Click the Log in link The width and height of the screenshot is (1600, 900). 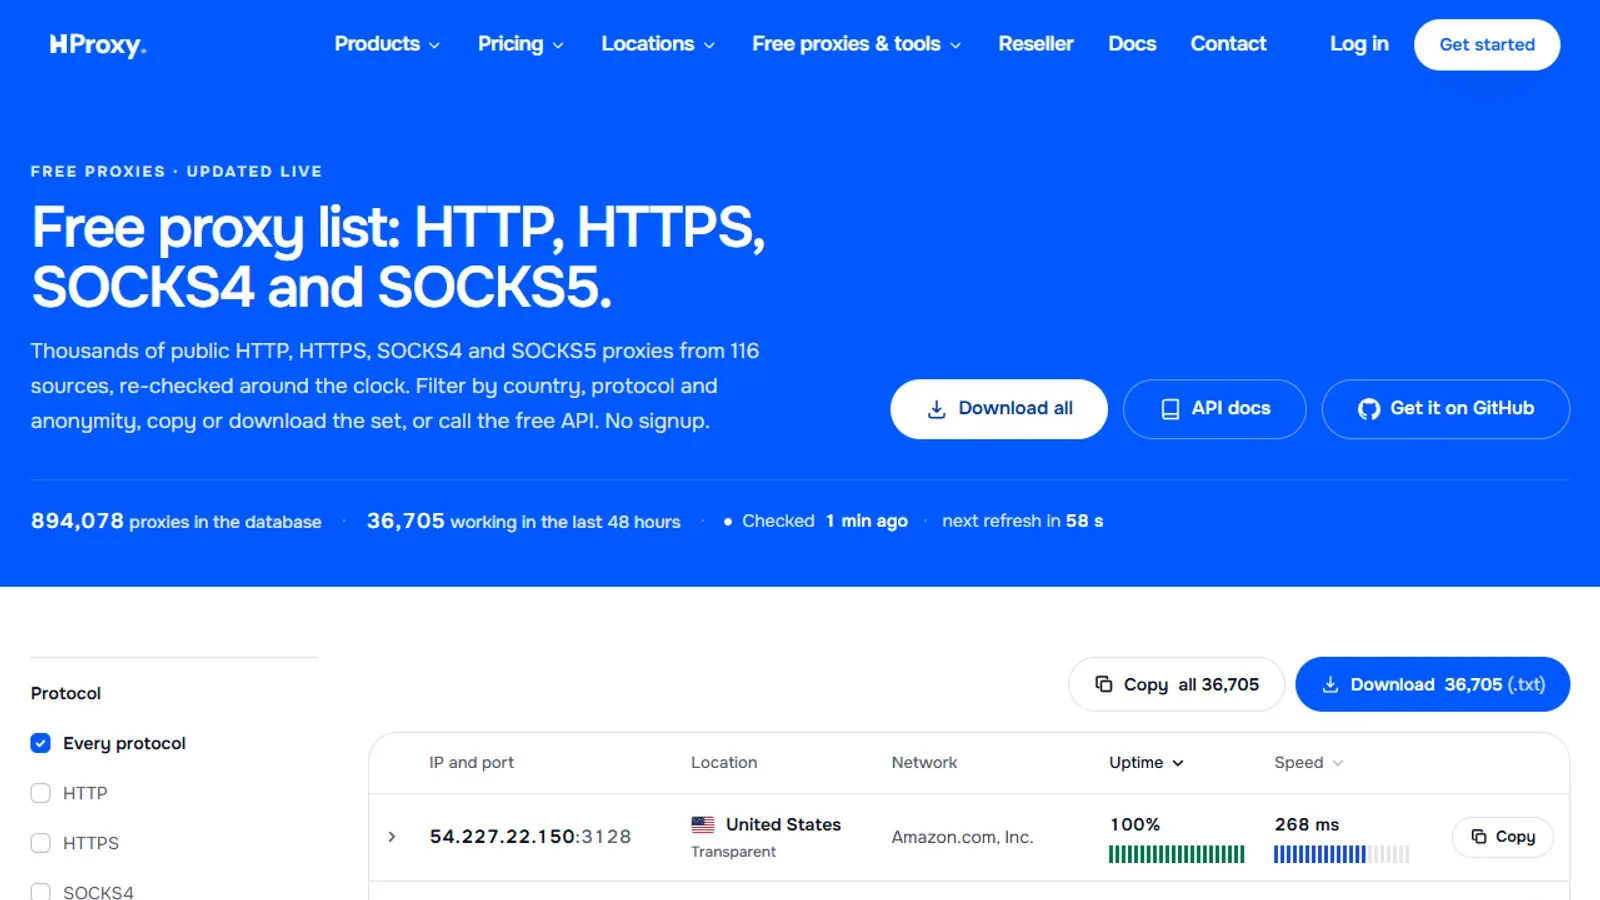1359,44
